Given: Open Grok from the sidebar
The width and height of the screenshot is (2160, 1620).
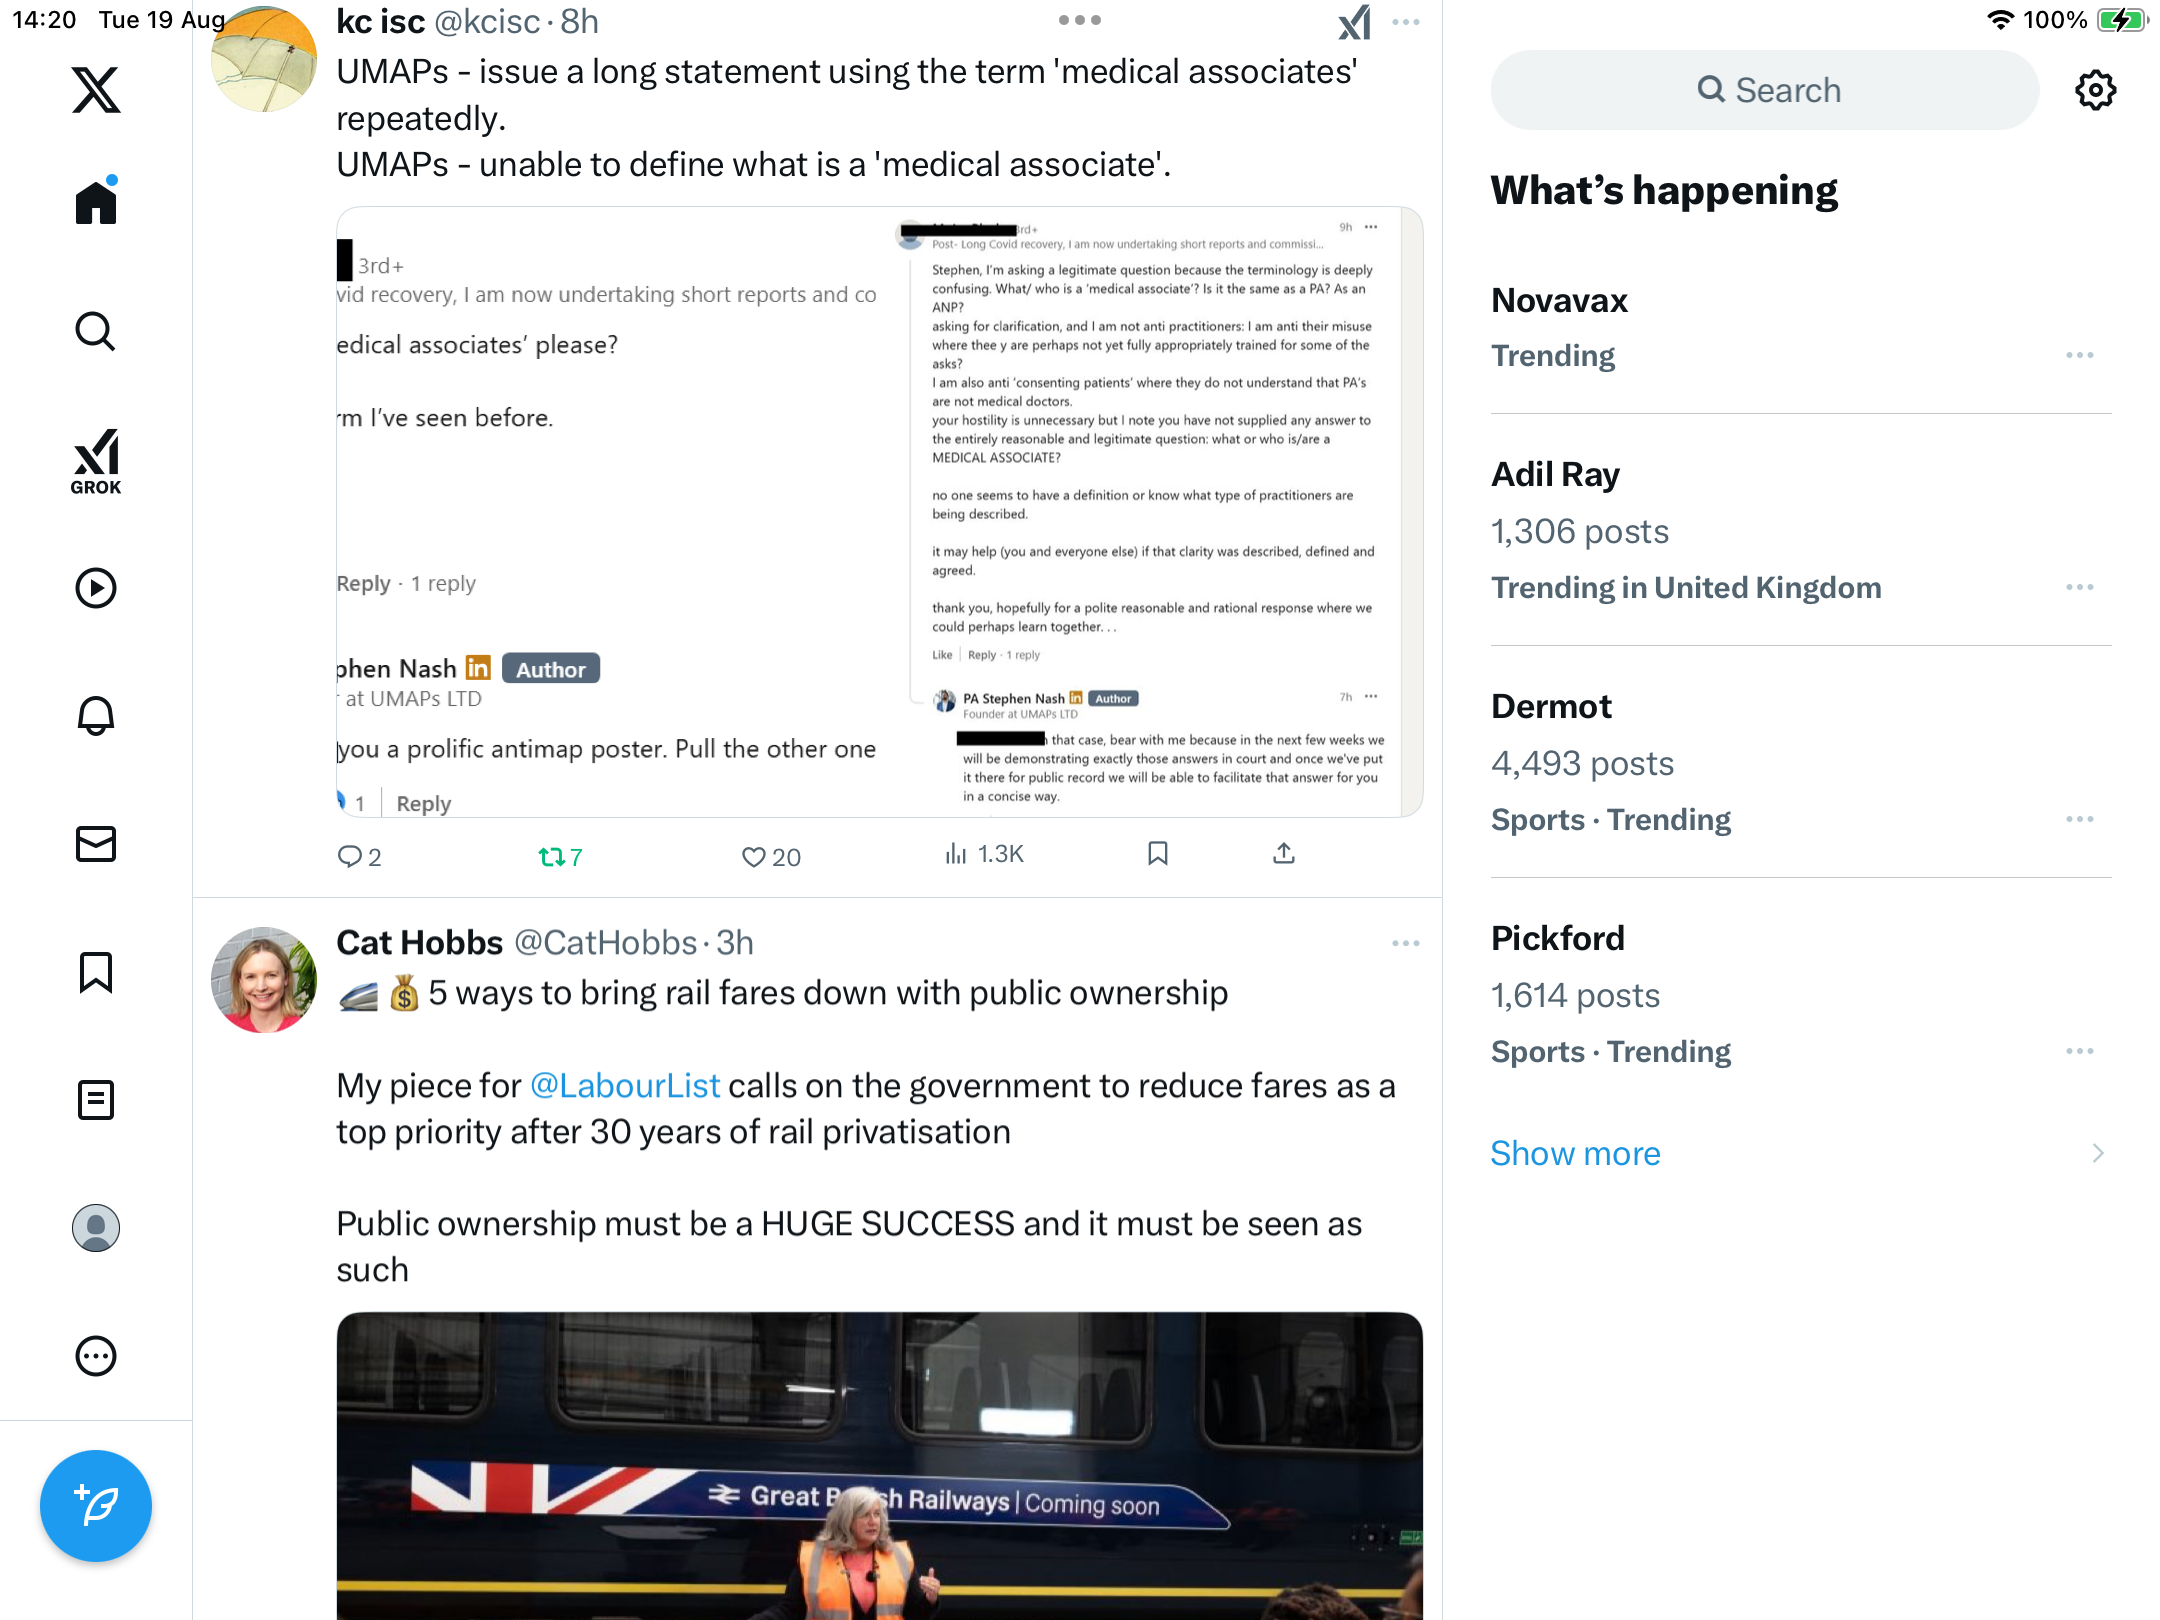Looking at the screenshot, I should click(96, 461).
